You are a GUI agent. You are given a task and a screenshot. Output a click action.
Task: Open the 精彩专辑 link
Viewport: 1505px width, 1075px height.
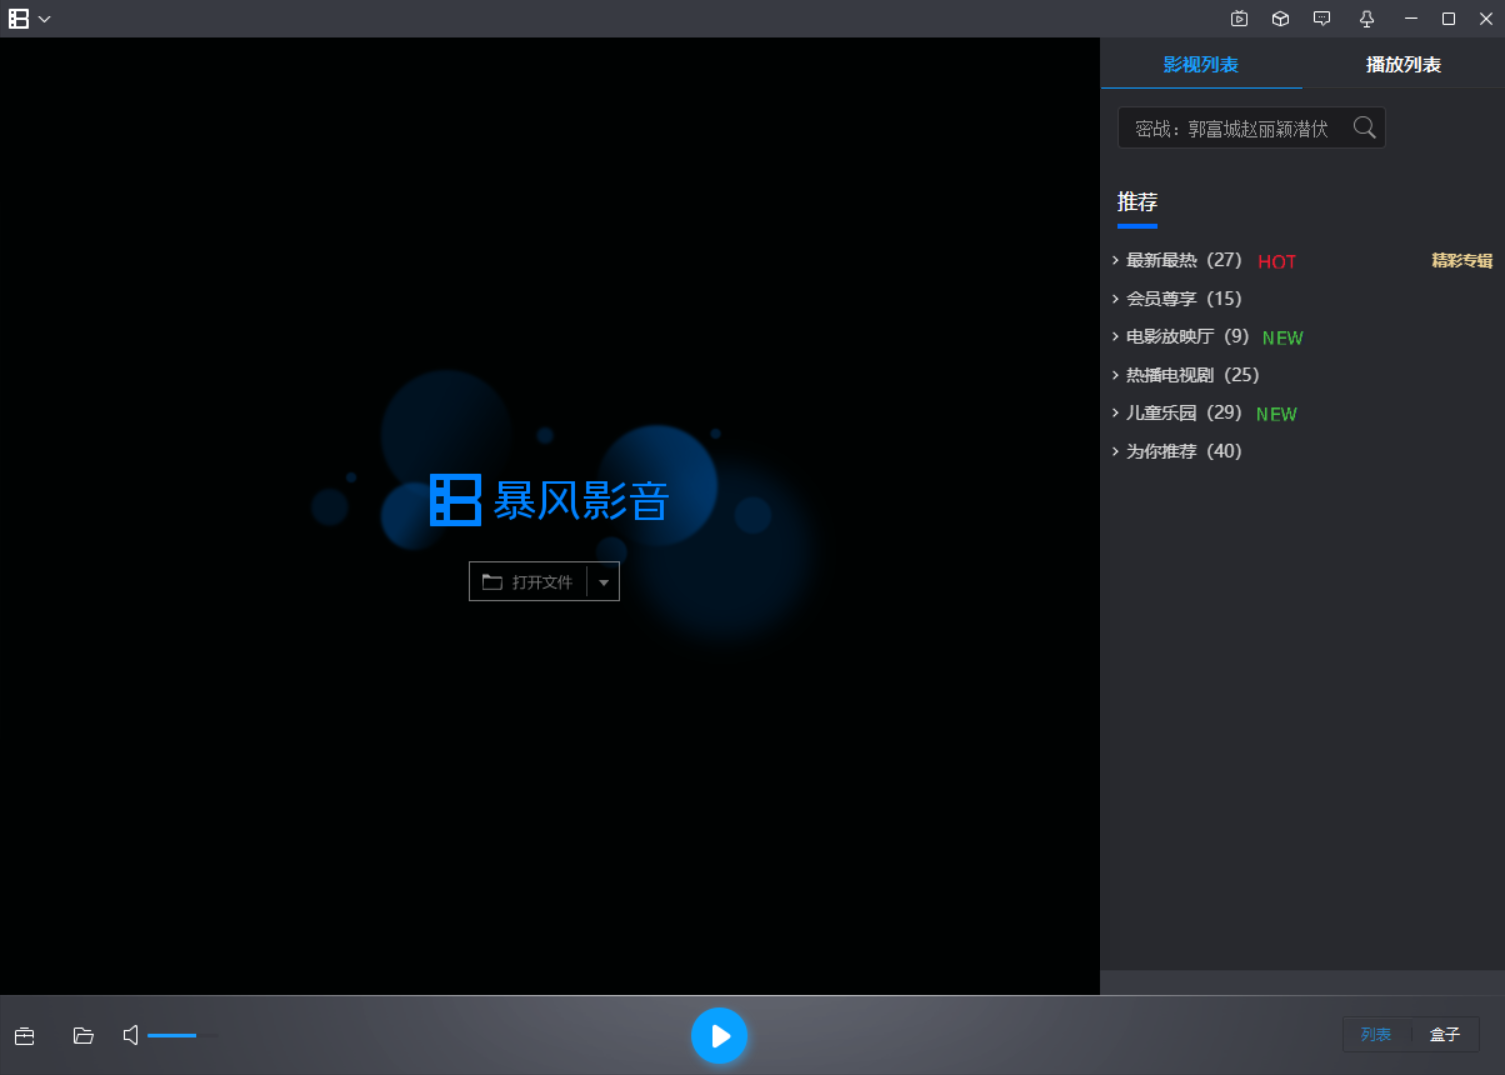[1462, 261]
